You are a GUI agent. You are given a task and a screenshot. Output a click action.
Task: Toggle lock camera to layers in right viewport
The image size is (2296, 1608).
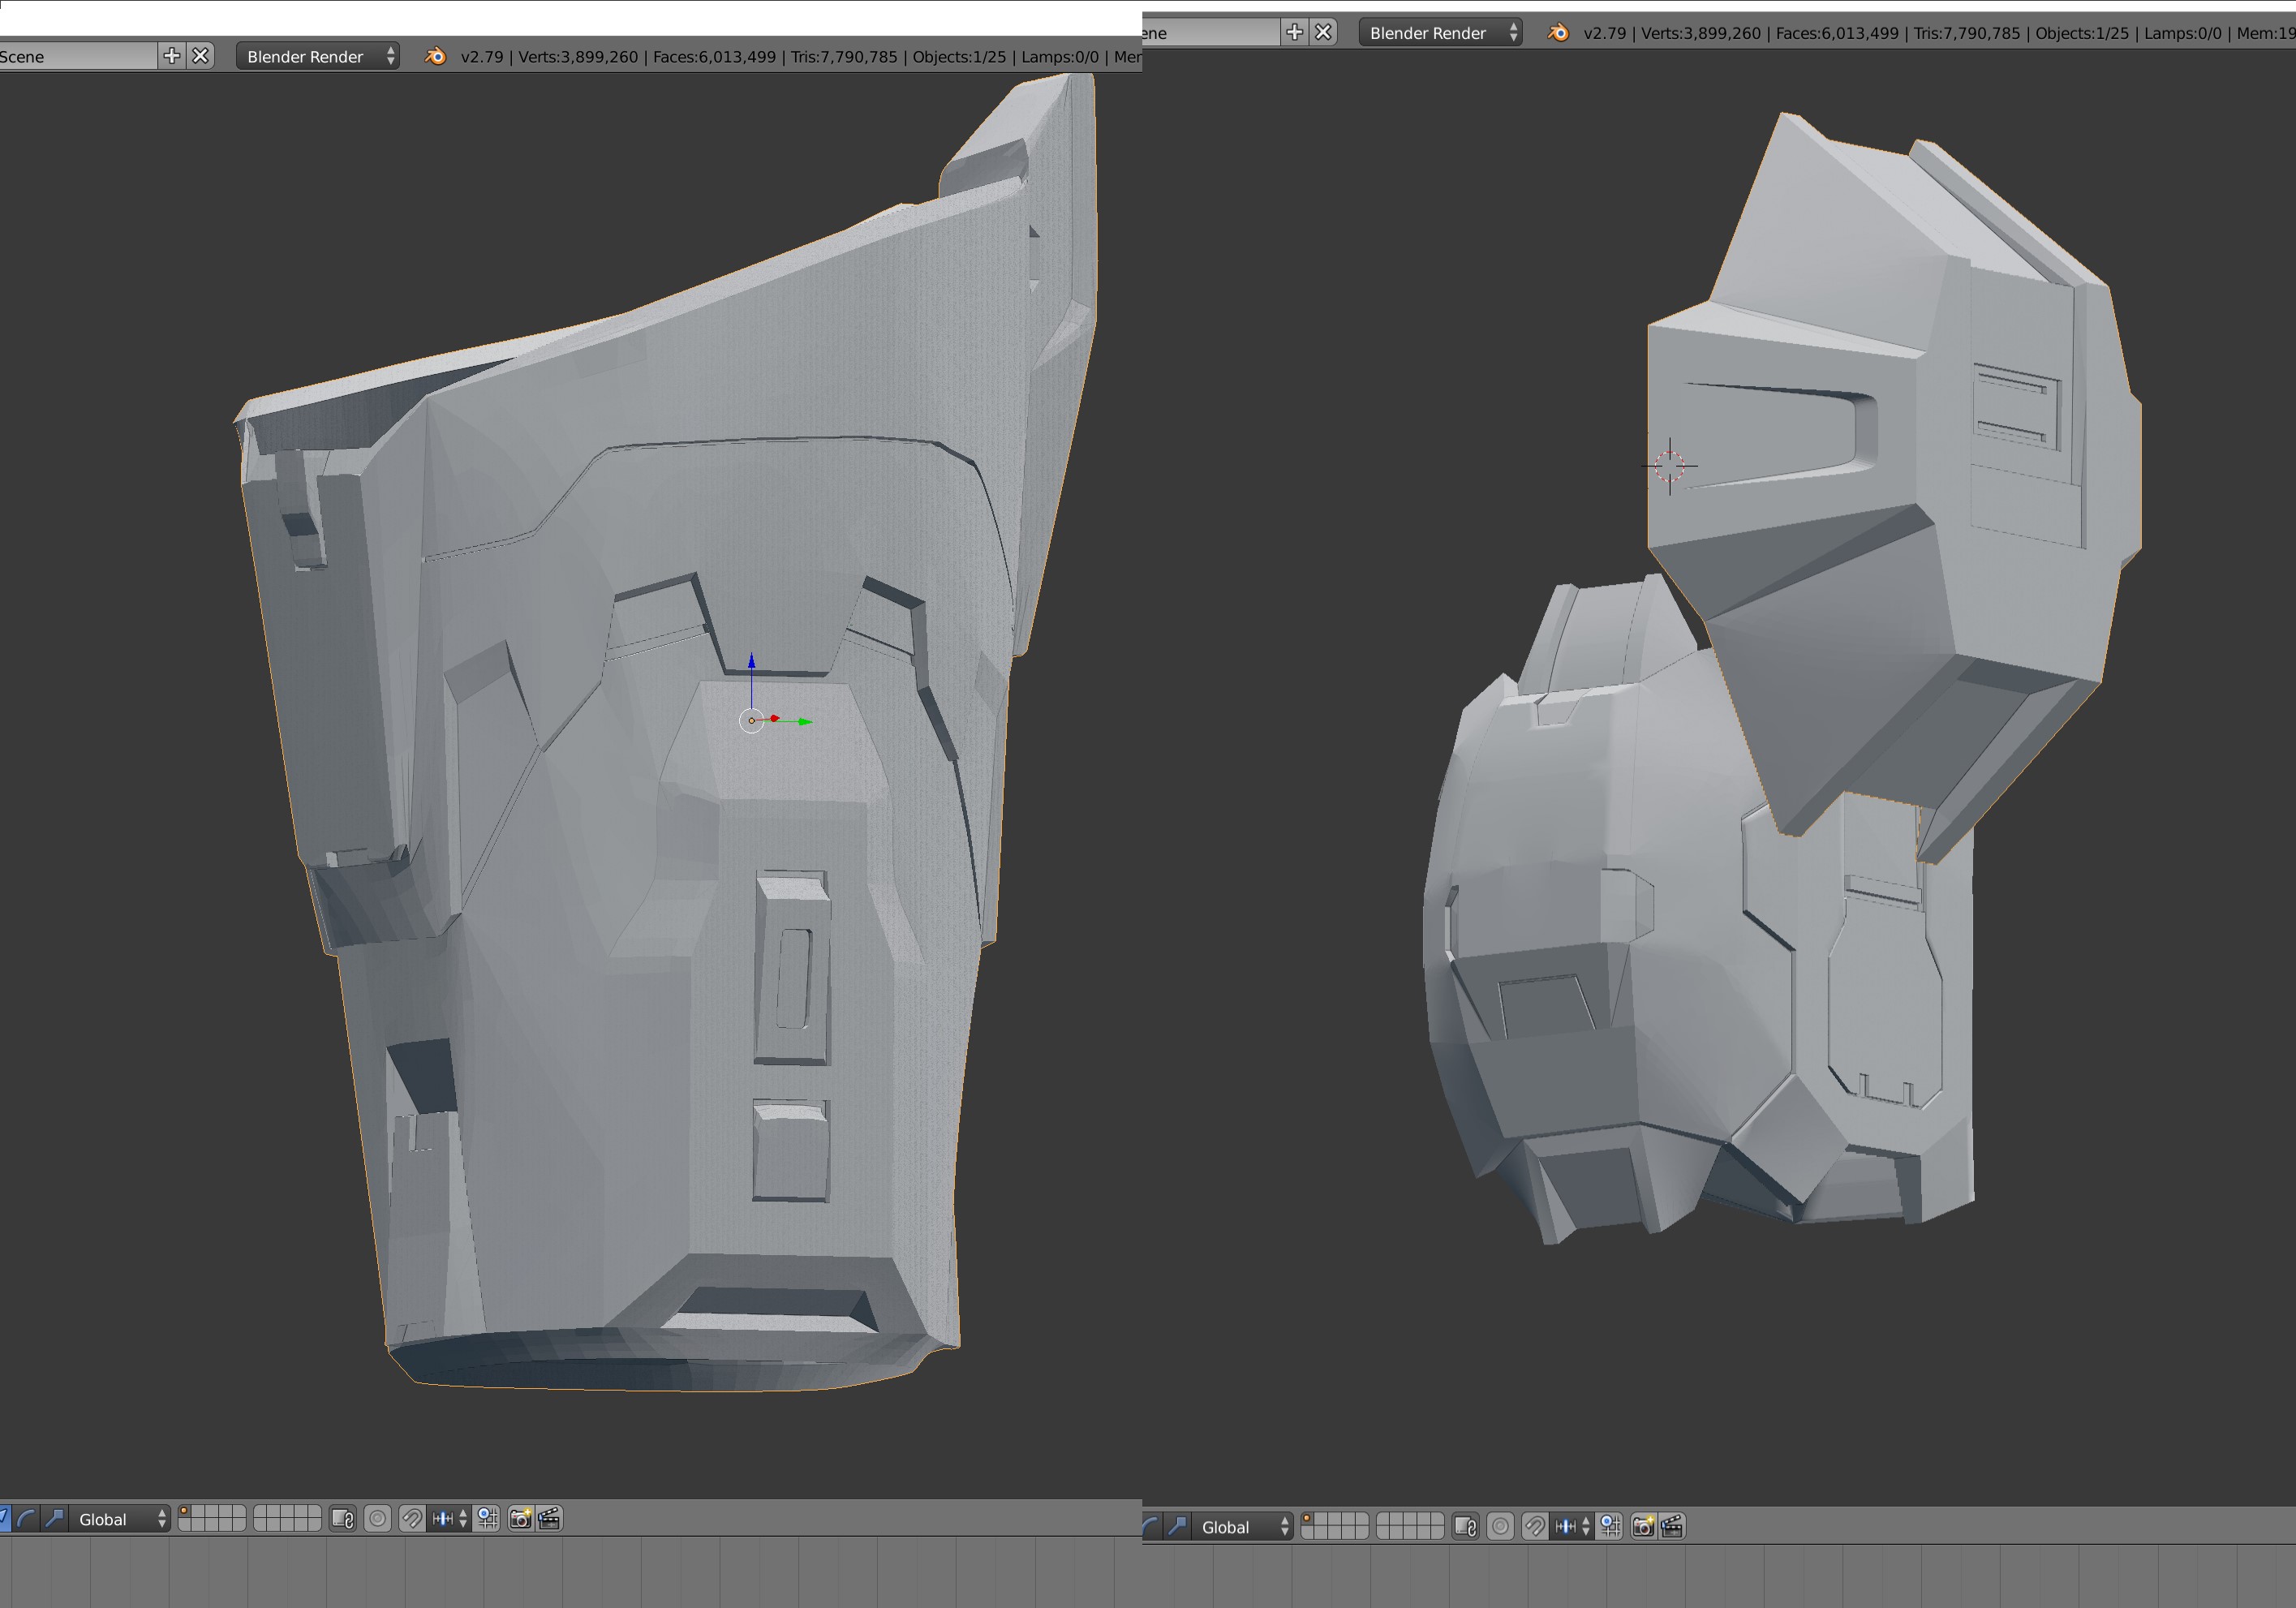(x=1466, y=1526)
